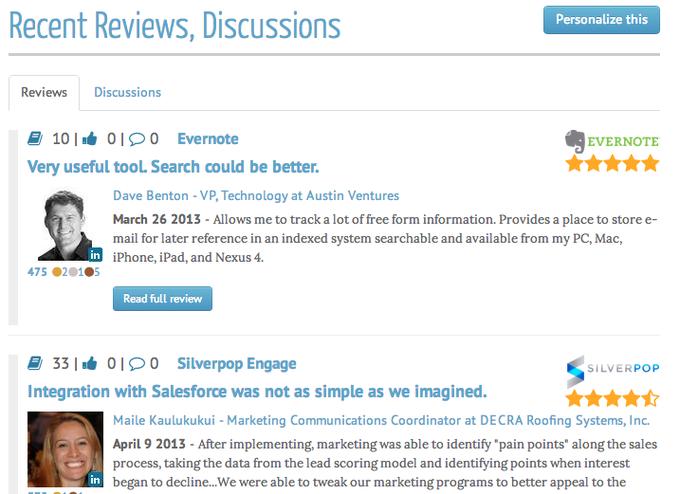
Task: Click LinkedIn badge on Dave Benton's photo
Action: point(95,255)
